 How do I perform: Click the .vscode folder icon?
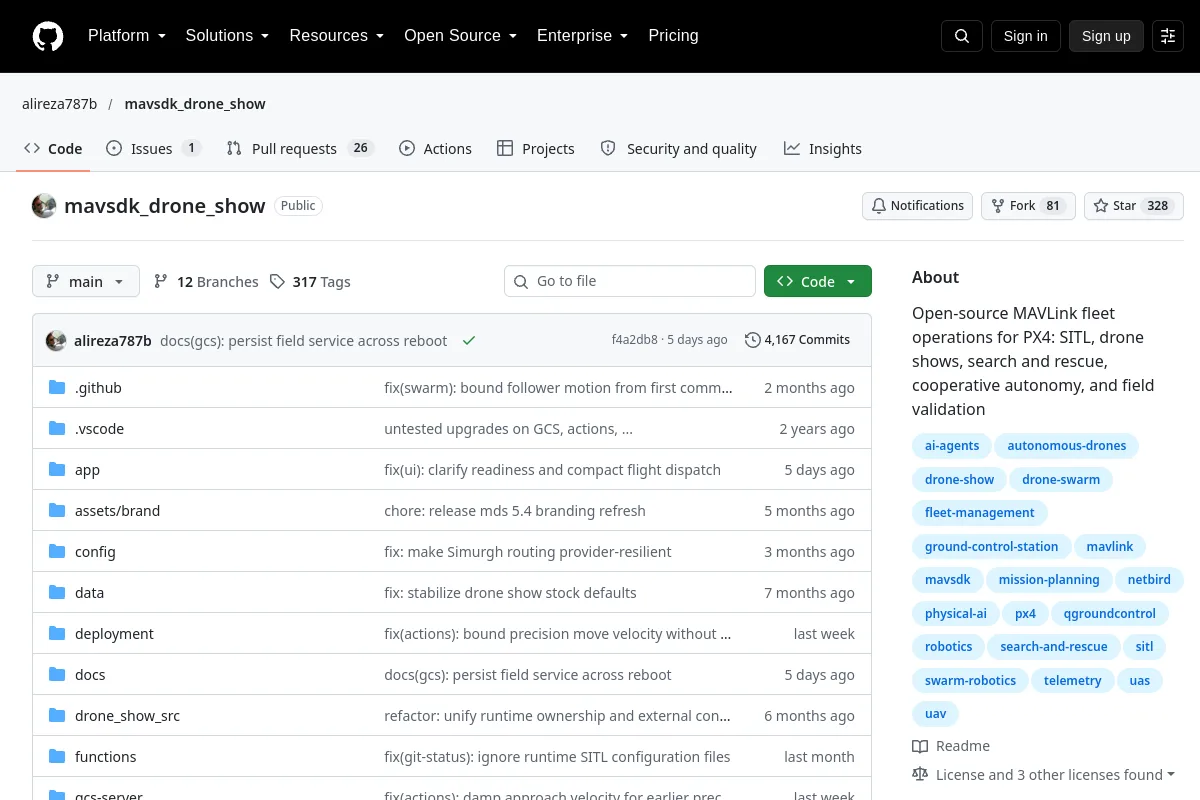click(57, 429)
